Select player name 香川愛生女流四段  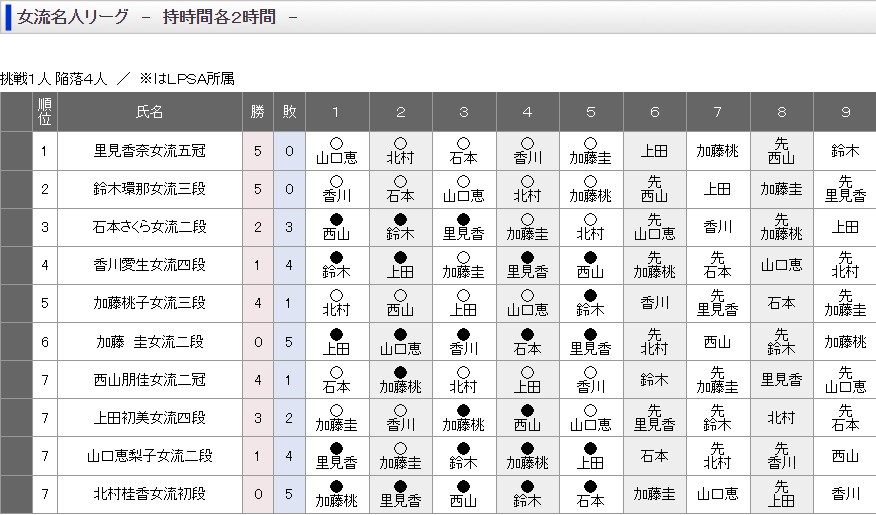150,265
